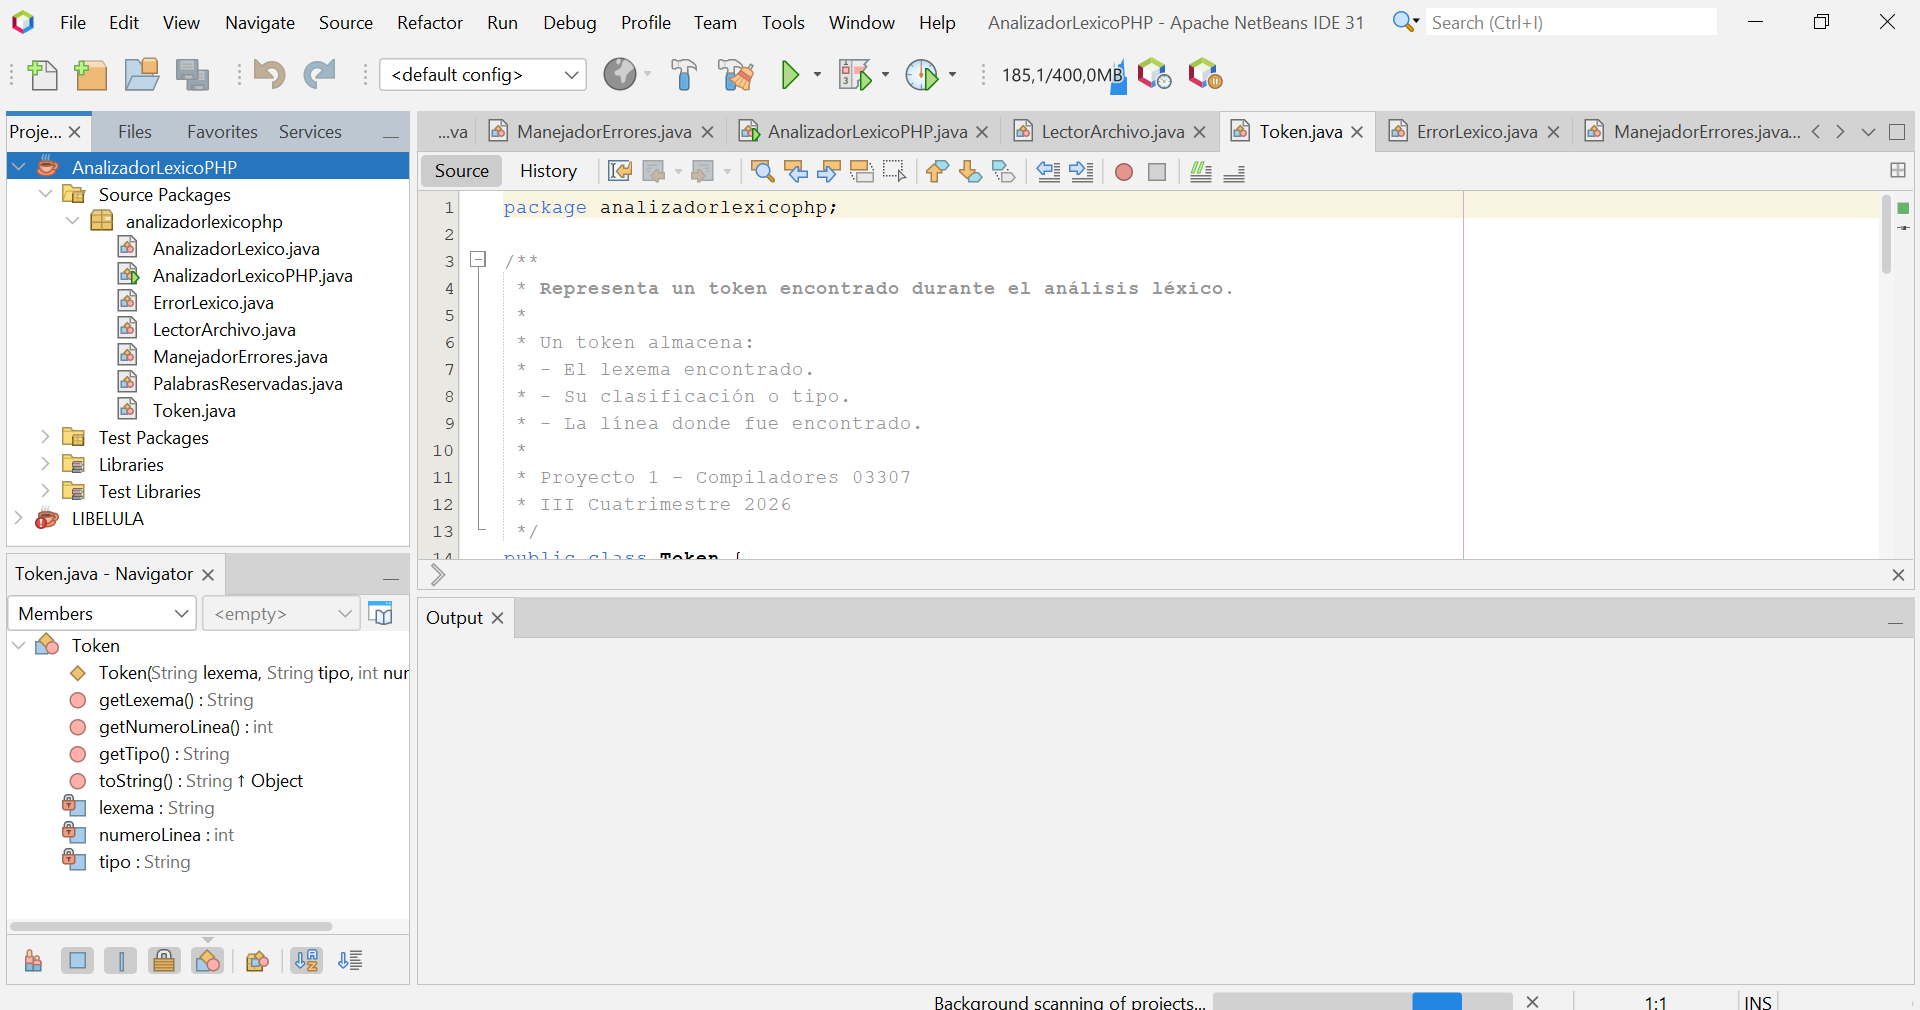Switch to the Services tab
The width and height of the screenshot is (1920, 1010).
pos(310,132)
